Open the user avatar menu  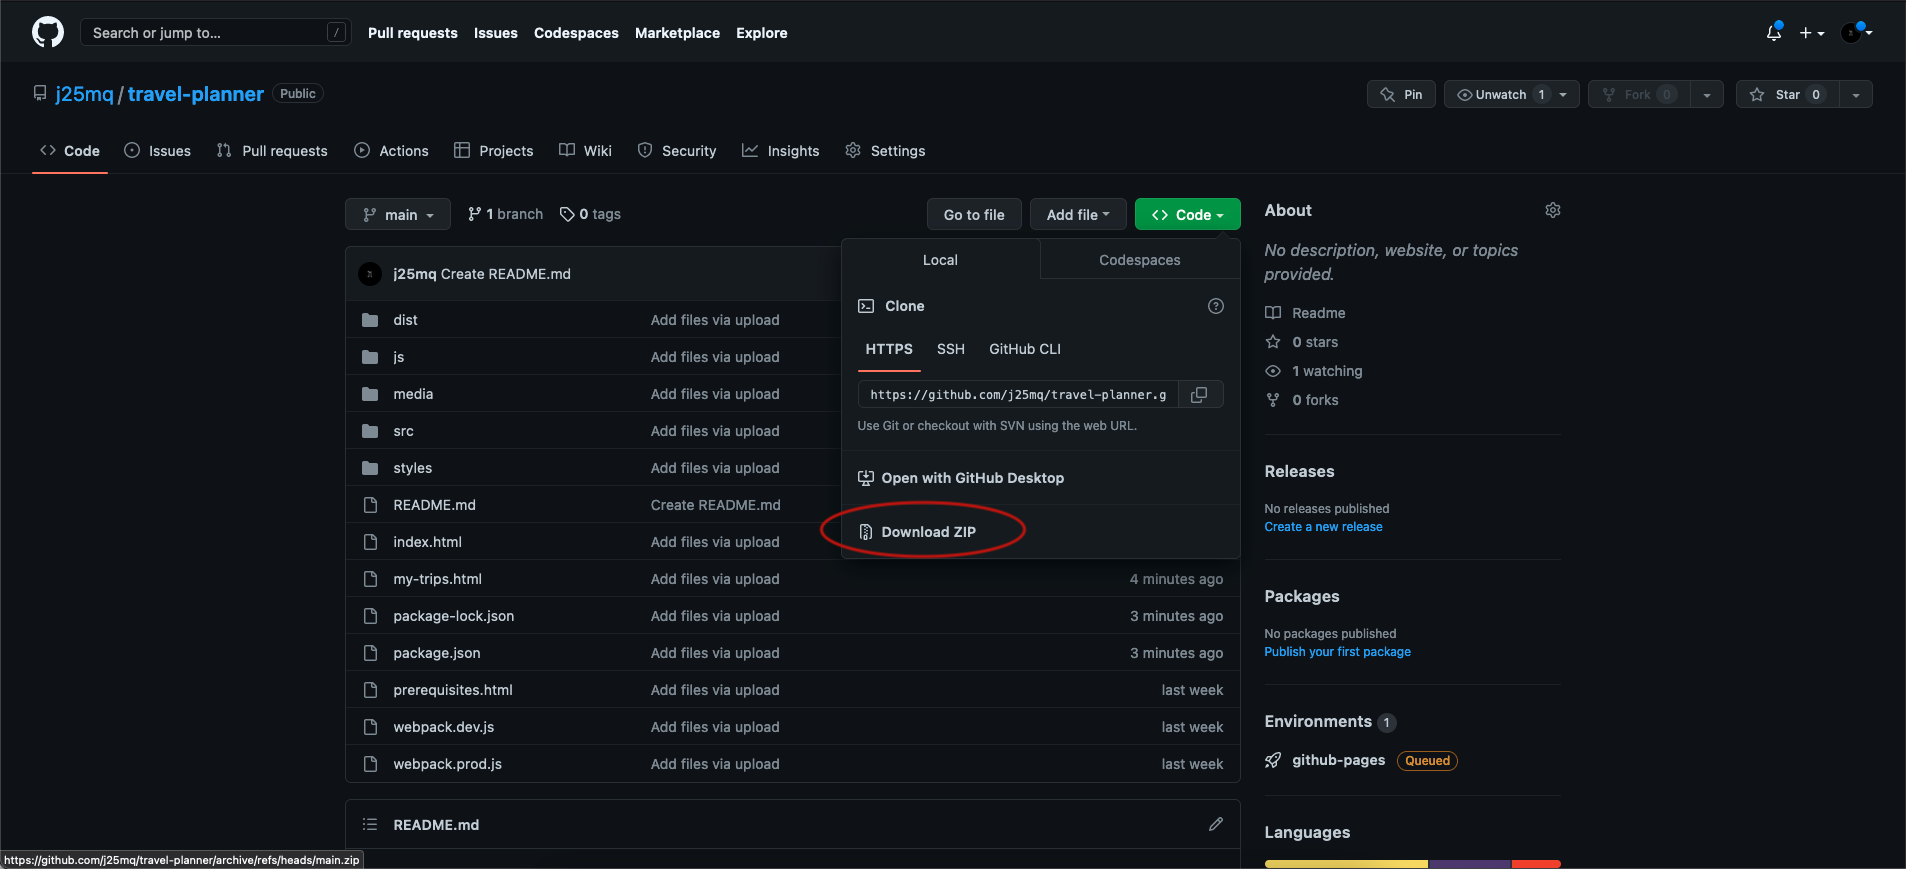pyautogui.click(x=1857, y=32)
